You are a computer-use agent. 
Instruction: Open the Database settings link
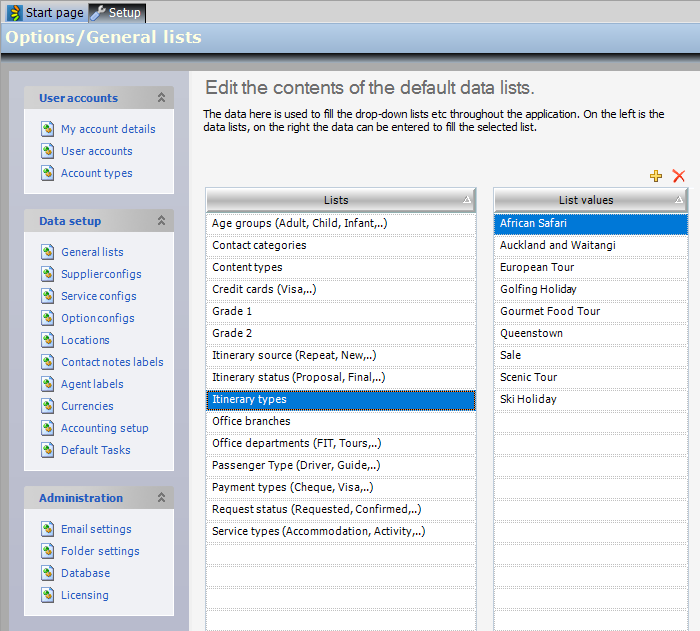click(x=85, y=573)
